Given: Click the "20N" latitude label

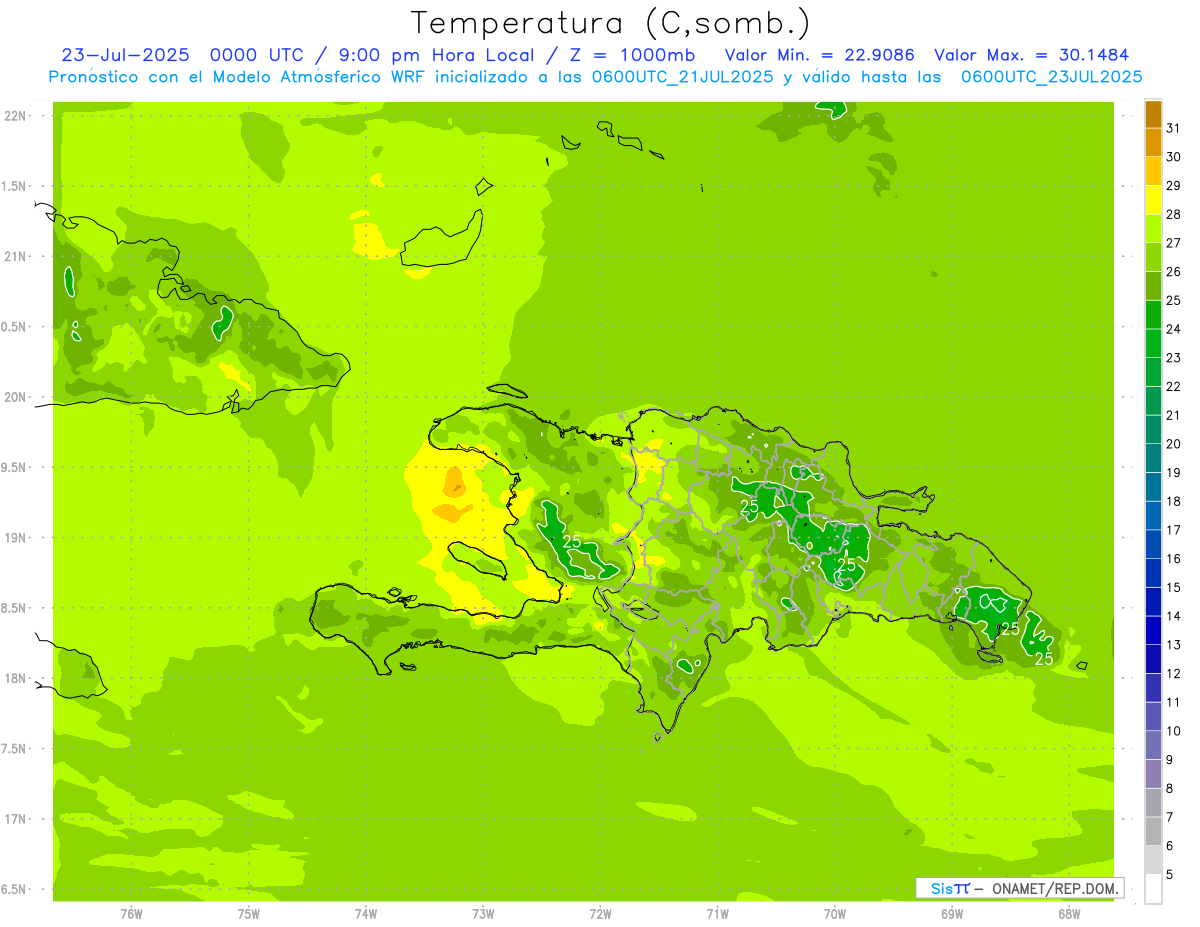Looking at the screenshot, I should 15,397.
